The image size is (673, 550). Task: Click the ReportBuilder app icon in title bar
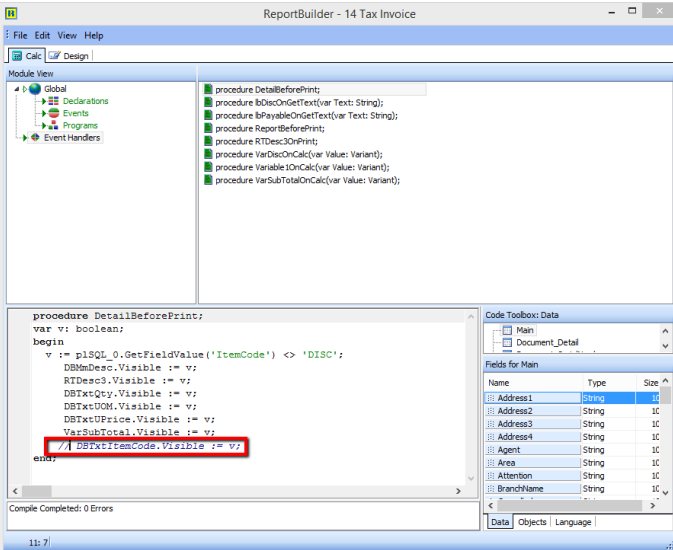pyautogui.click(x=12, y=12)
